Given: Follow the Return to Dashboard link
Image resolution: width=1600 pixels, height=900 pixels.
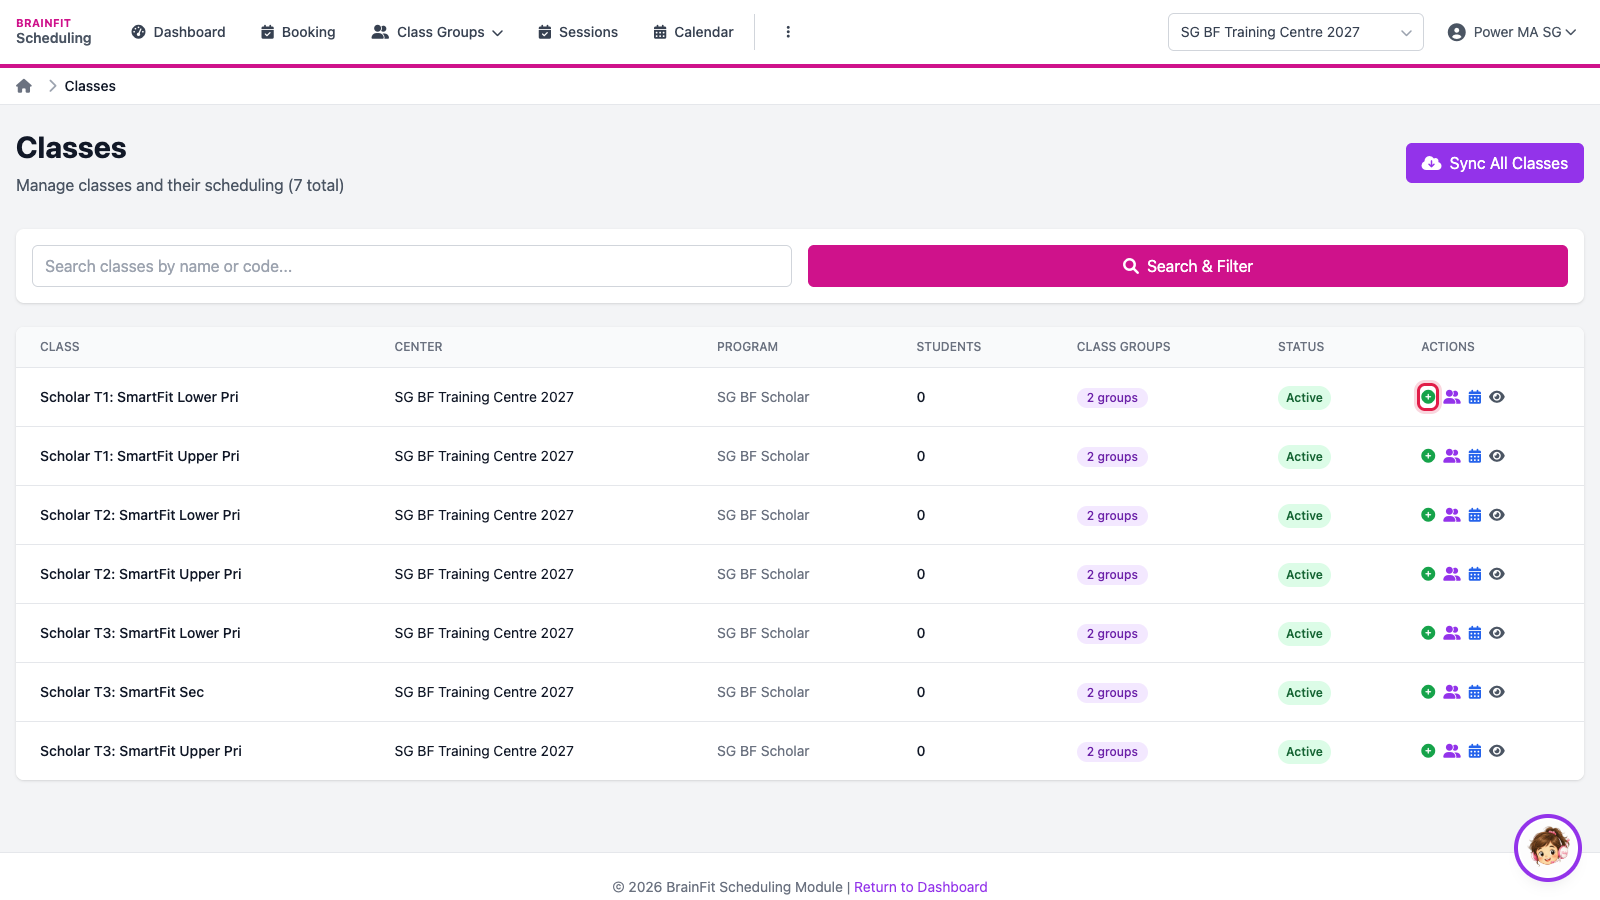Looking at the screenshot, I should tap(920, 887).
